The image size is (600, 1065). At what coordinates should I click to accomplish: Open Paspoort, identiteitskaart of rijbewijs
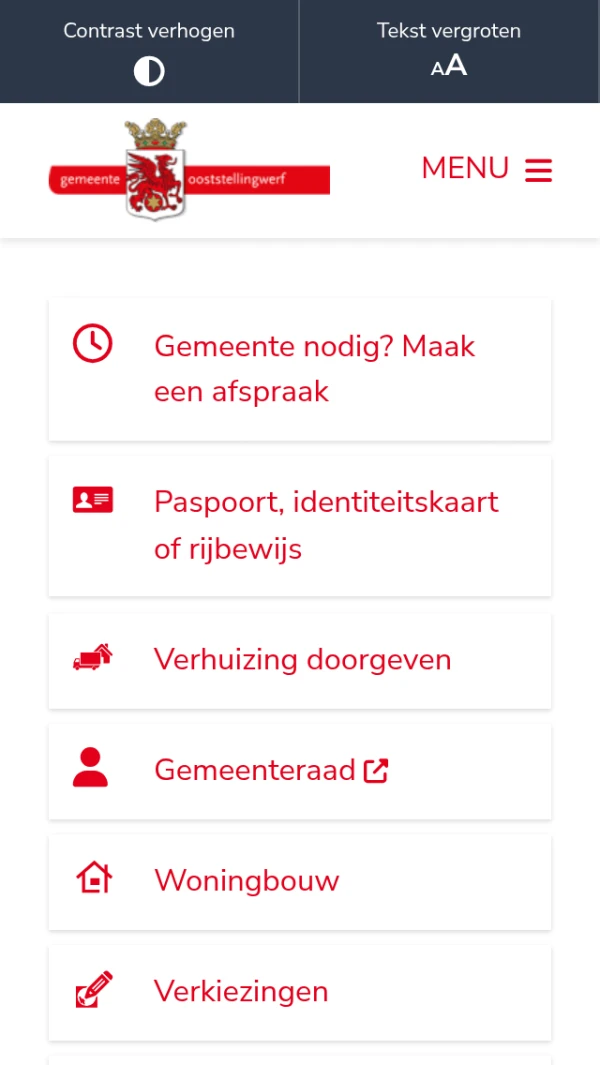pyautogui.click(x=326, y=525)
